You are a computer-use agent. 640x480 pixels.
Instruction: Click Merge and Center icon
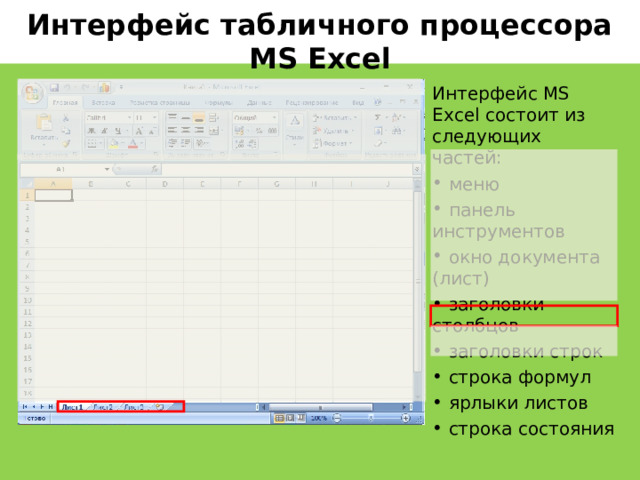pyautogui.click(x=214, y=131)
